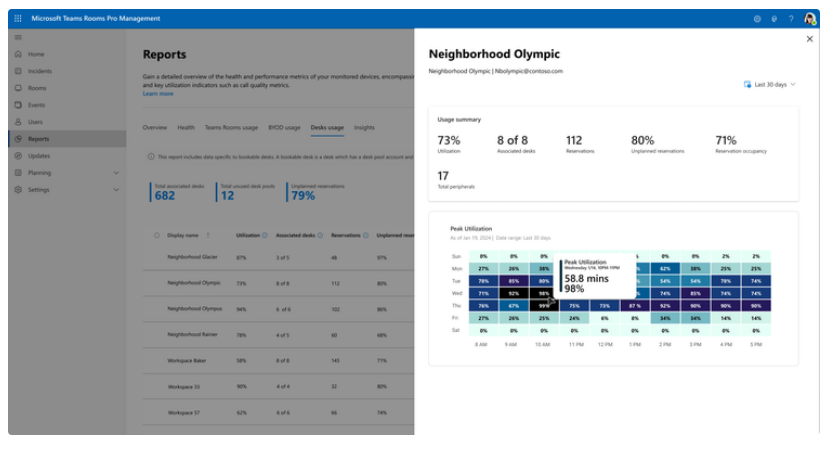Click the 73% Utilization summary value
The image size is (830, 451).
(x=448, y=141)
